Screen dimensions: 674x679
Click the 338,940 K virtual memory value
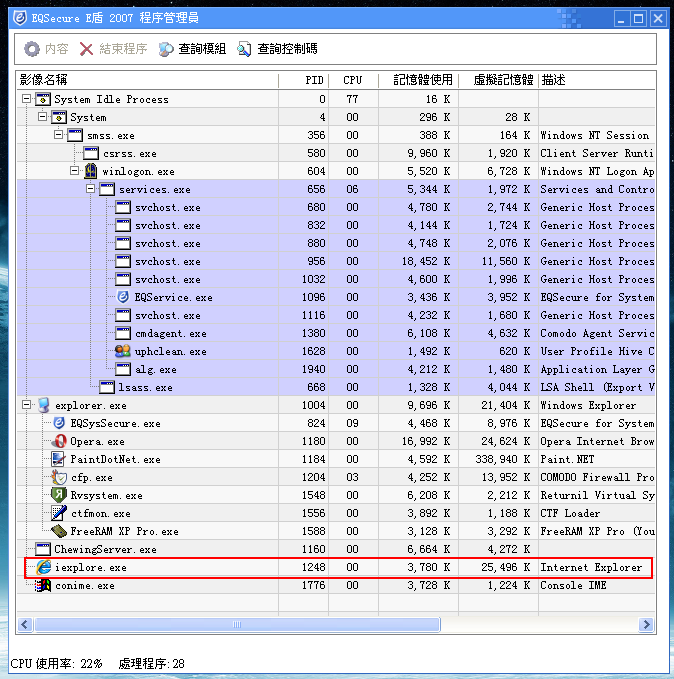(502, 459)
